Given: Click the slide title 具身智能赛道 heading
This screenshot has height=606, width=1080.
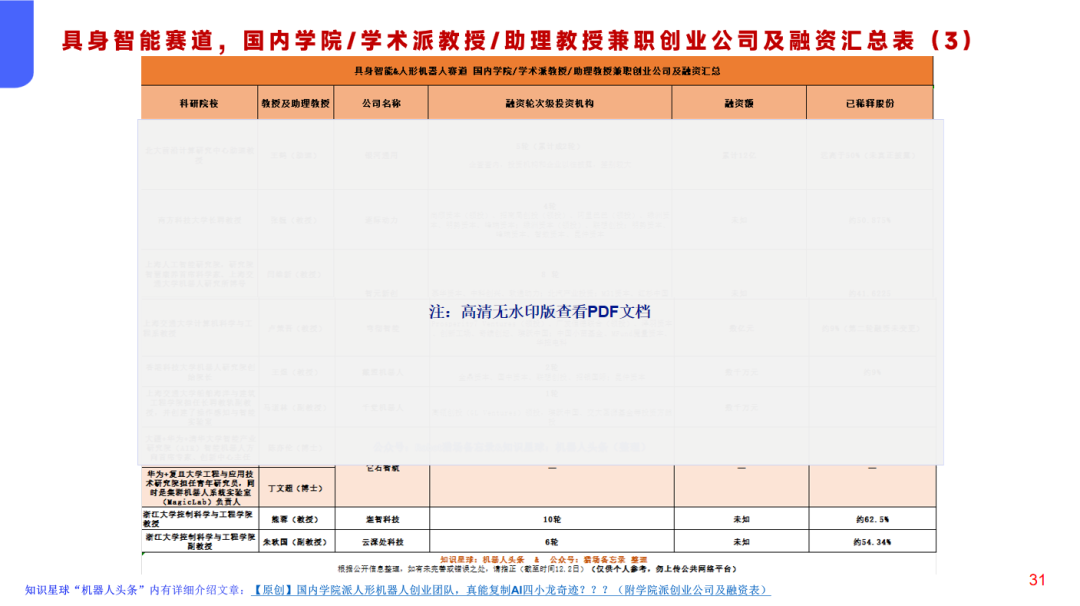Looking at the screenshot, I should (x=517, y=41).
